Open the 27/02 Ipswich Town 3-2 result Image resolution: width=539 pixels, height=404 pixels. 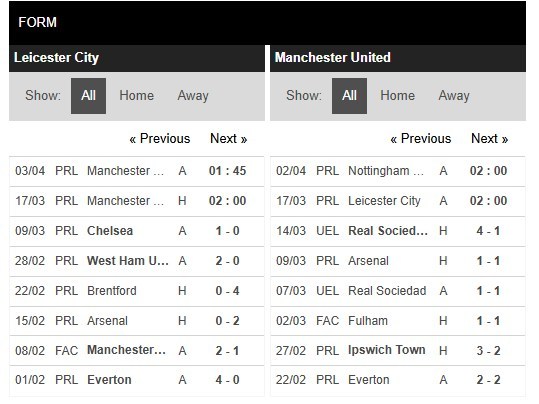[x=398, y=351]
